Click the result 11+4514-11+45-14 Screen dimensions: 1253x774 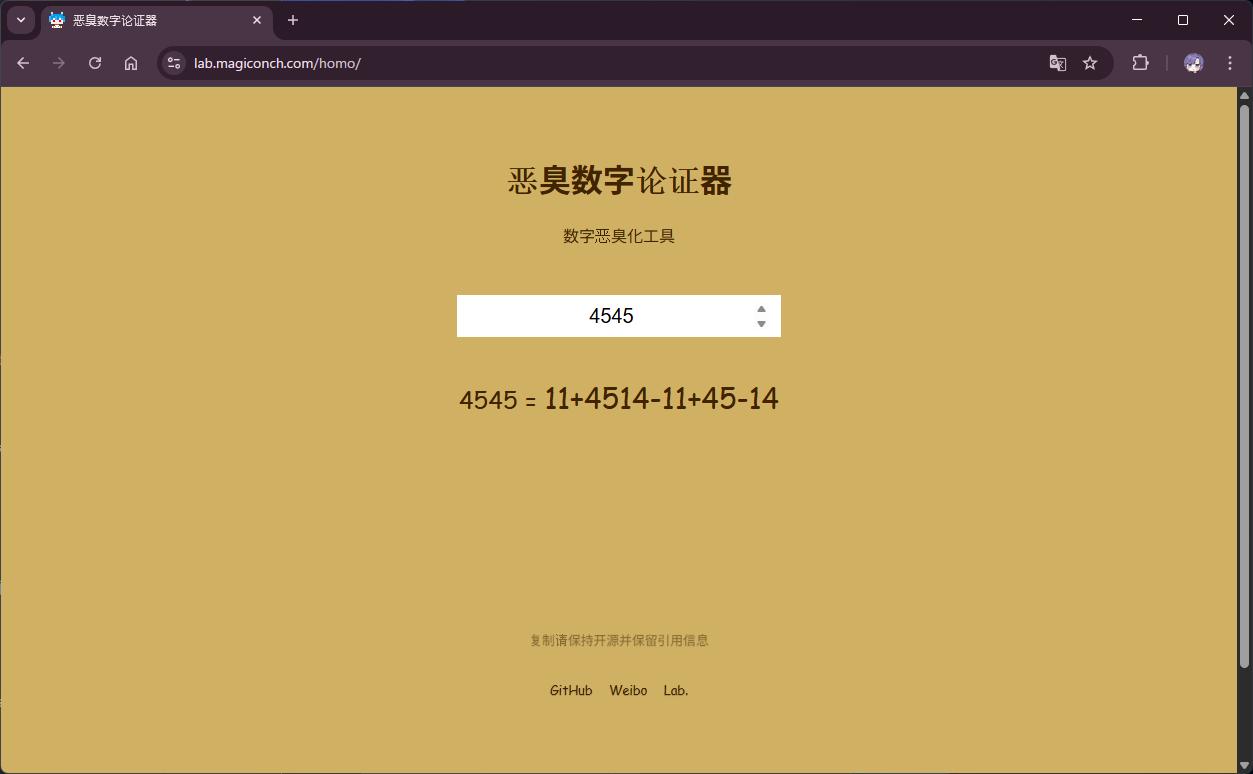click(x=661, y=399)
